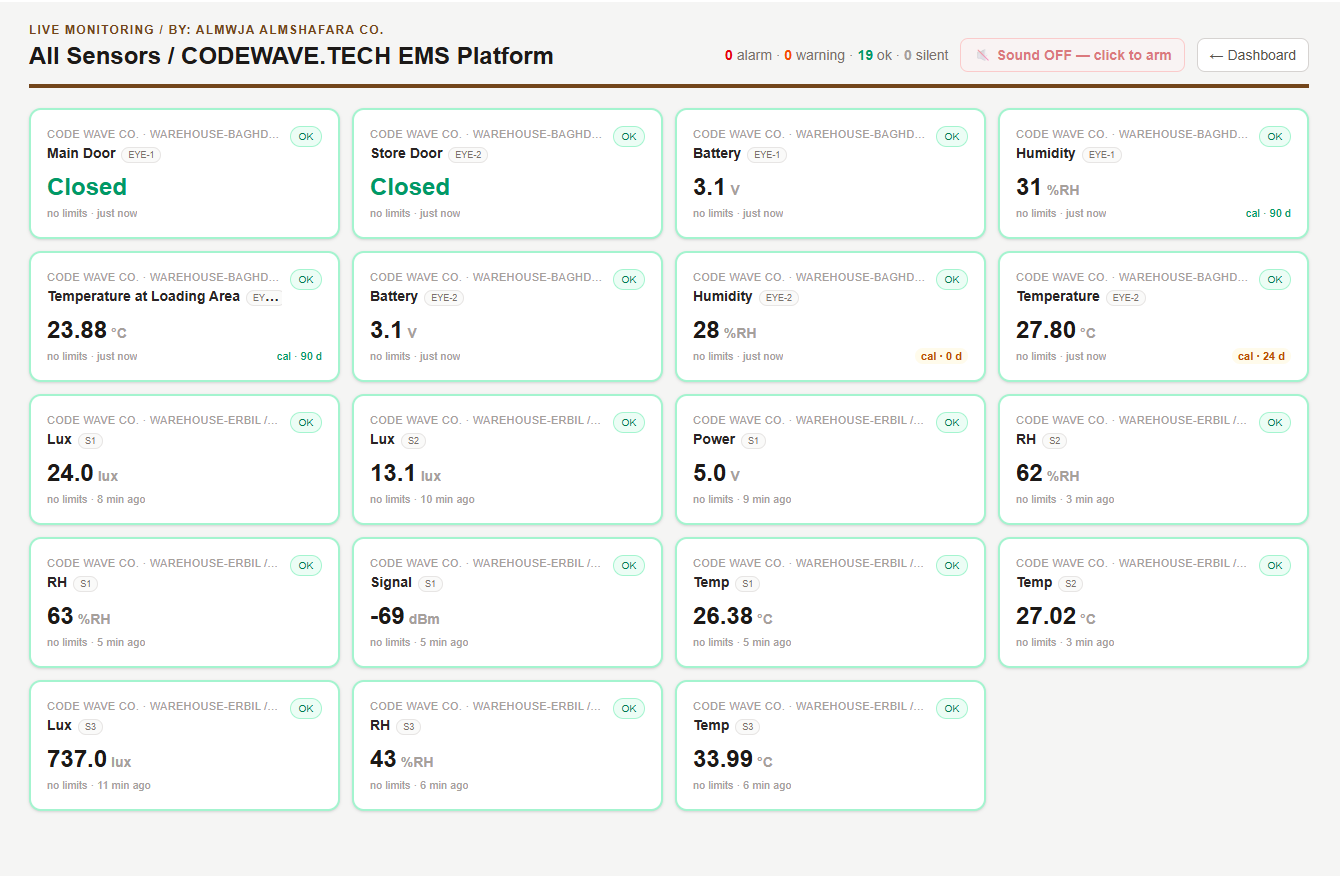Click the 26.38 °C reading
Image resolution: width=1340 pixels, height=876 pixels.
[x=733, y=617]
